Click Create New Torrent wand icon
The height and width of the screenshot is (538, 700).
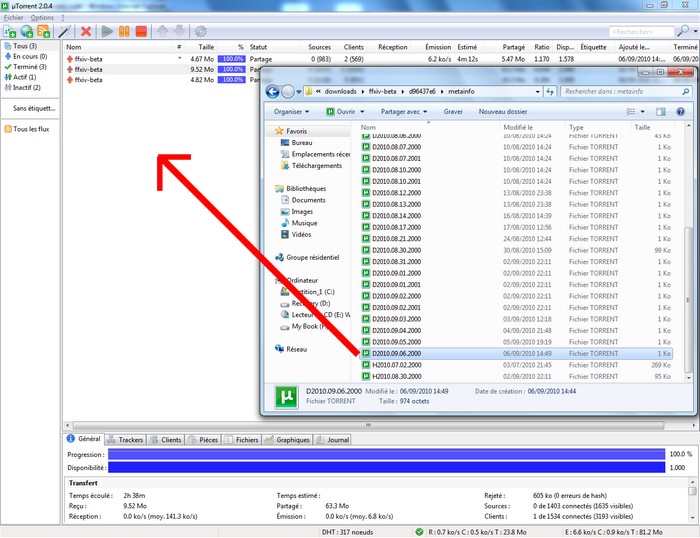click(x=65, y=31)
